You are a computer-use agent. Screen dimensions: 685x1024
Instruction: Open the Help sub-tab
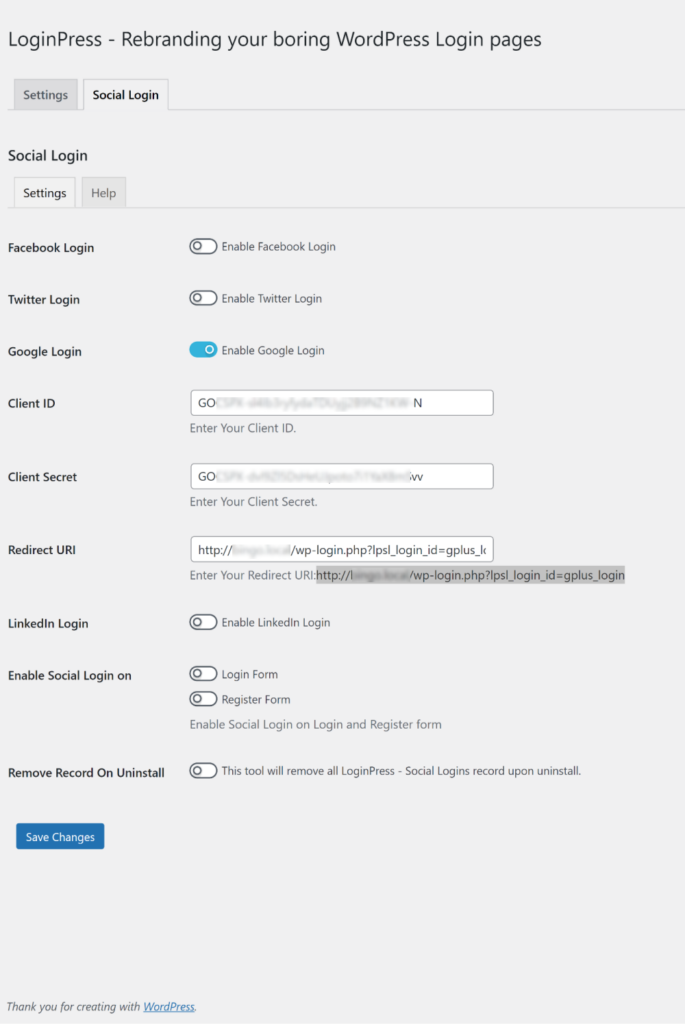click(103, 193)
